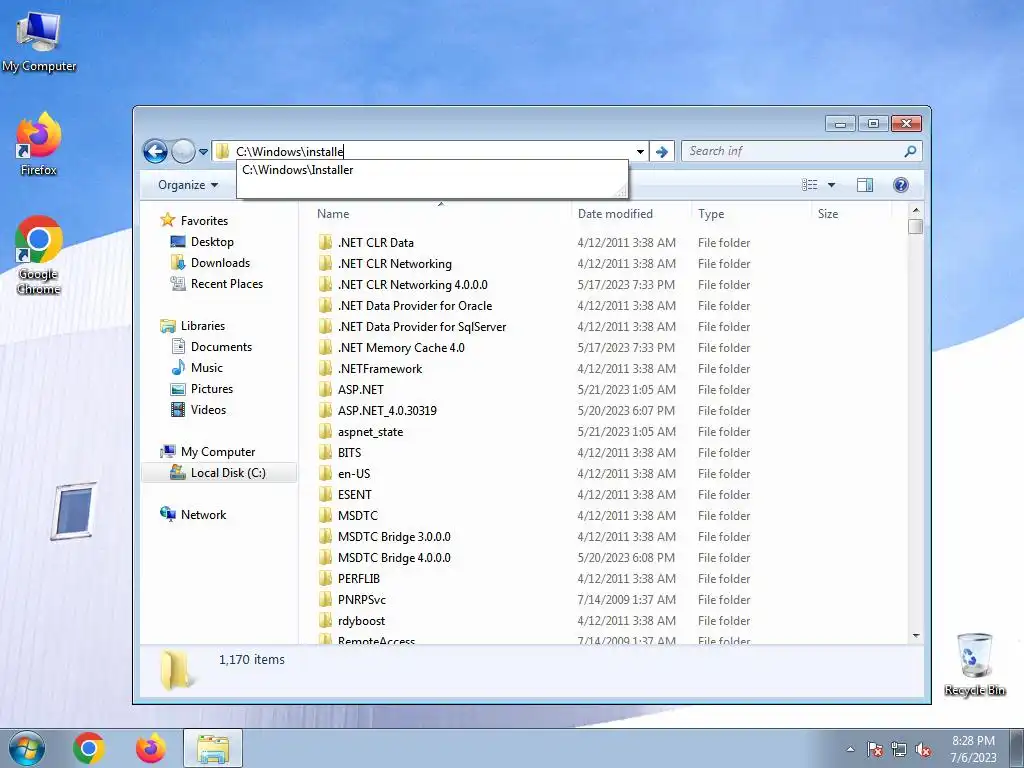Screen dimensions: 1024x768
Task: Select the .NET Memory Cache 4.0 folder
Action: (401, 347)
